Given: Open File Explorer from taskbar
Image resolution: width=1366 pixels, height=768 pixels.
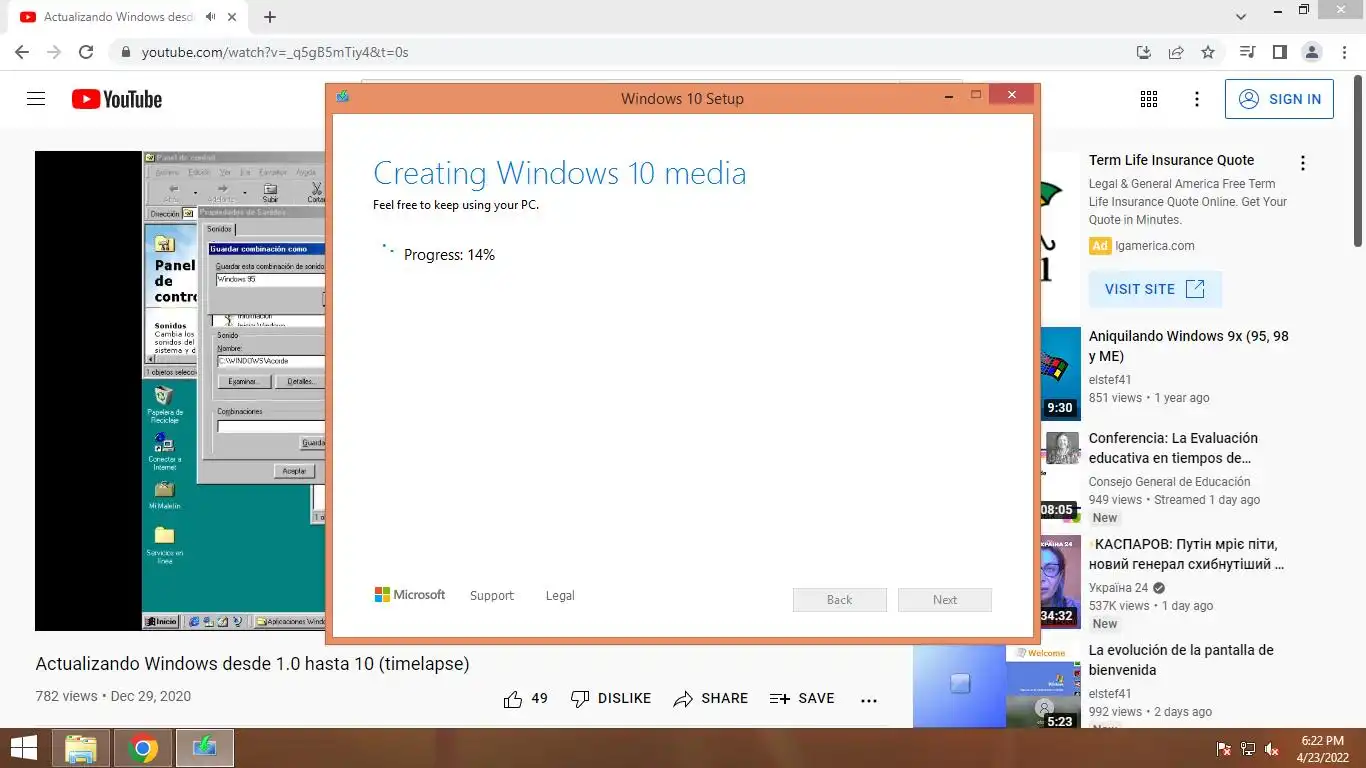Looking at the screenshot, I should [82, 748].
